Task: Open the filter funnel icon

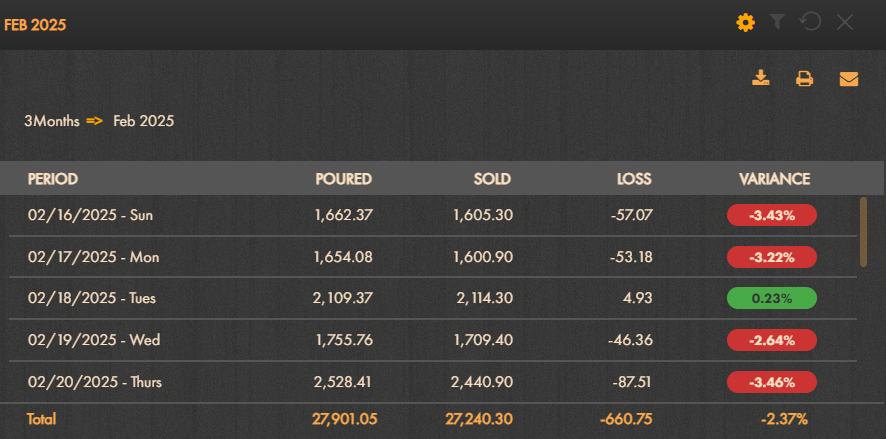Action: [x=778, y=23]
